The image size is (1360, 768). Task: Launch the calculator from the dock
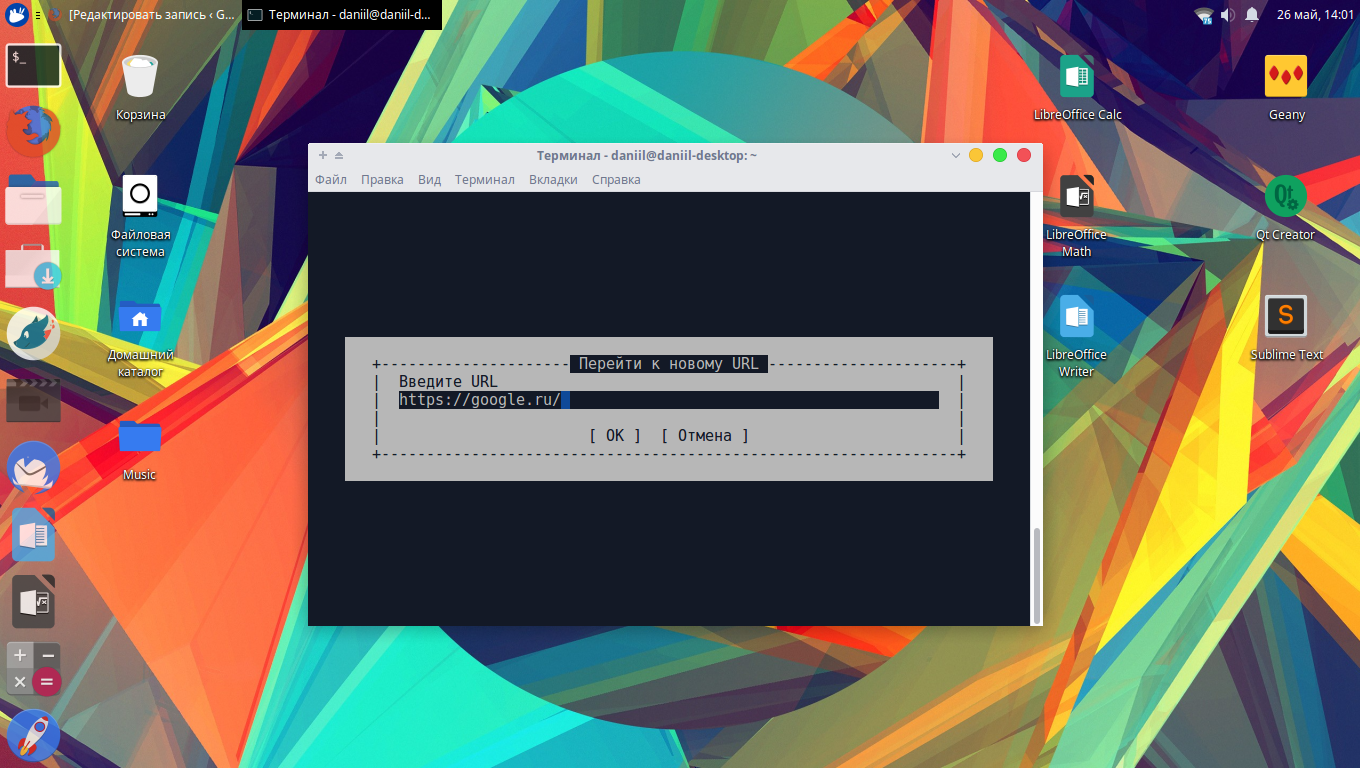pos(34,669)
